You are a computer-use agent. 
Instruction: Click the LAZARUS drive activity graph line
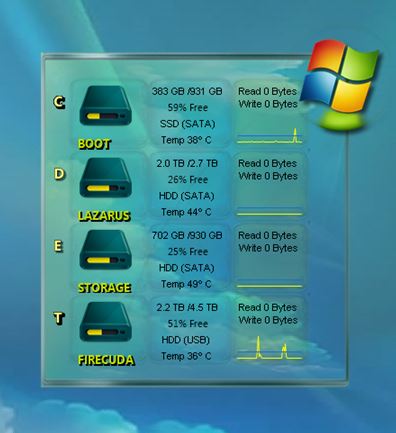click(269, 213)
